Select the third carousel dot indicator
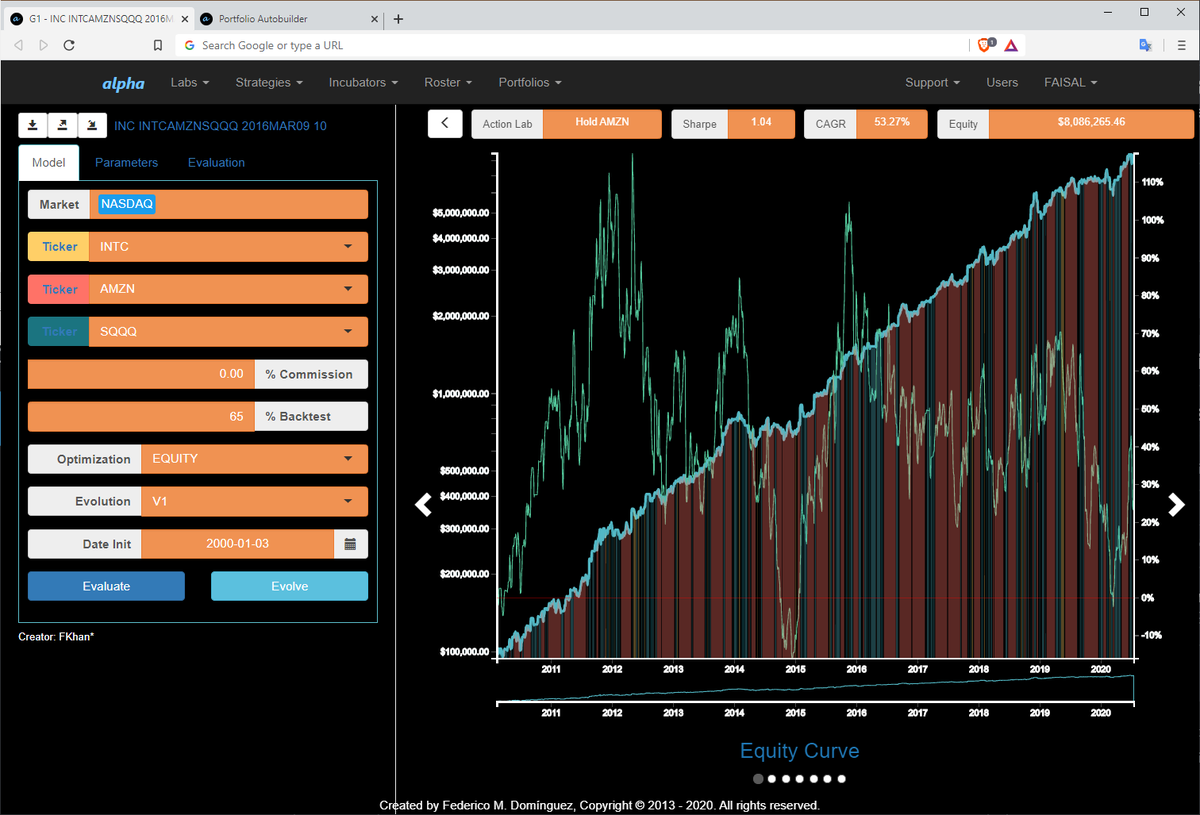The width and height of the screenshot is (1200, 815). pos(786,778)
